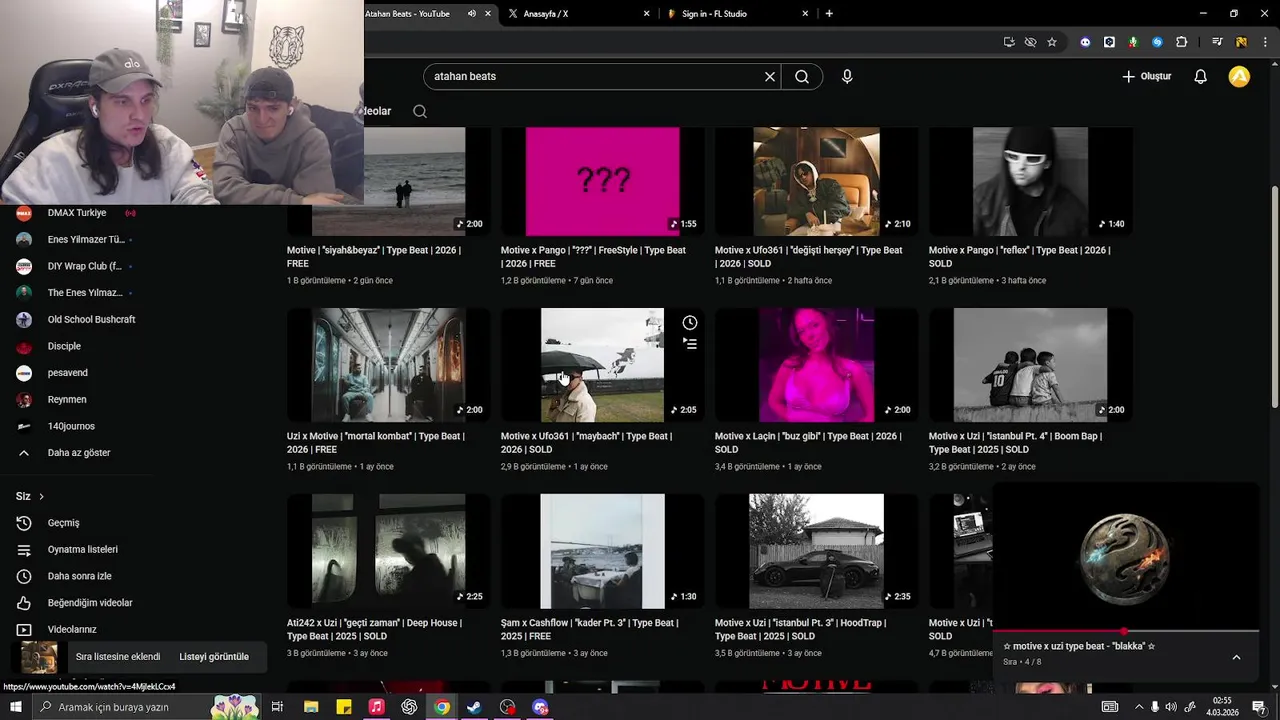Start voice search with the microphone icon

(x=847, y=76)
